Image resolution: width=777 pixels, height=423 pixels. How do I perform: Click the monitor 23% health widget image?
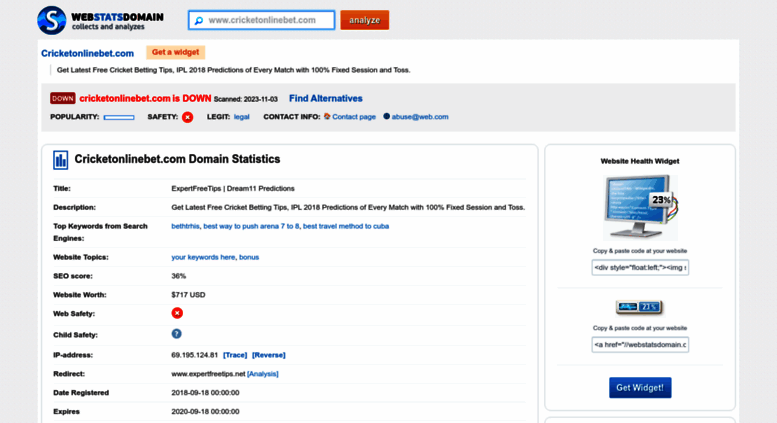point(640,207)
